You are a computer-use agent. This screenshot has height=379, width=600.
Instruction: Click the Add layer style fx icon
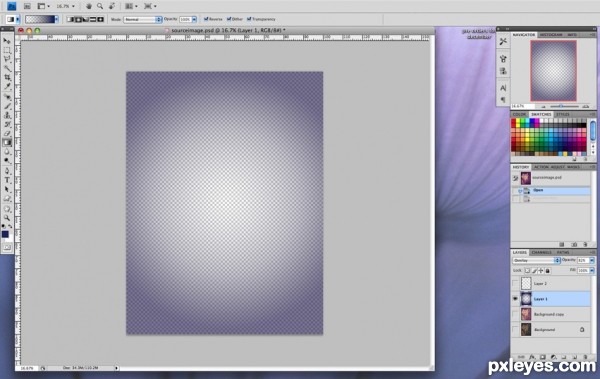pos(532,357)
